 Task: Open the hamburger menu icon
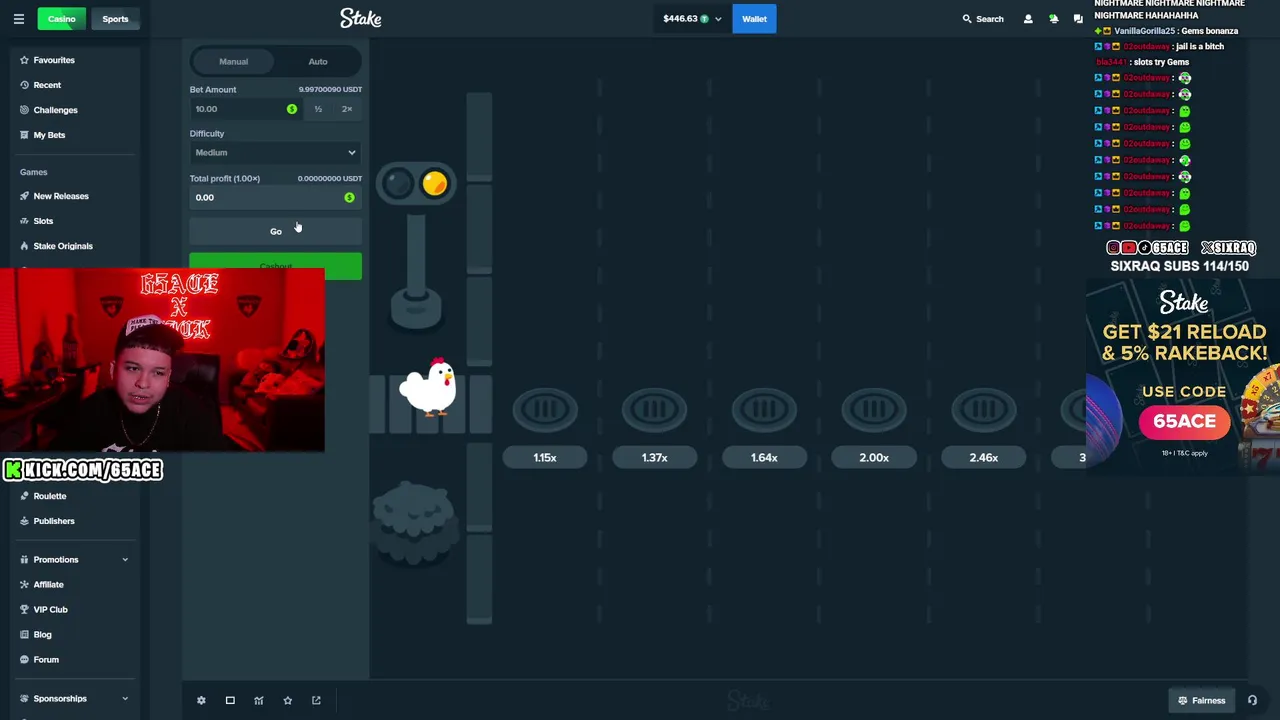(18, 19)
